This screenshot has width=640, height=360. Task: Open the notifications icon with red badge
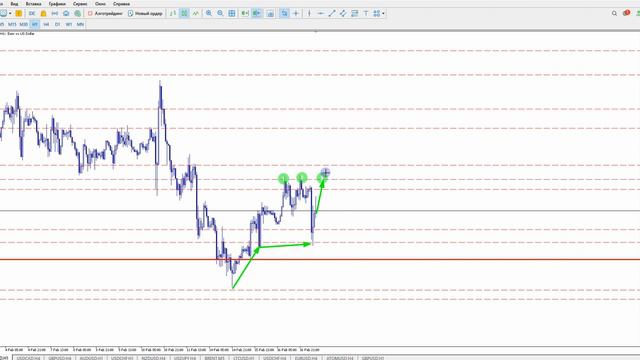point(626,13)
